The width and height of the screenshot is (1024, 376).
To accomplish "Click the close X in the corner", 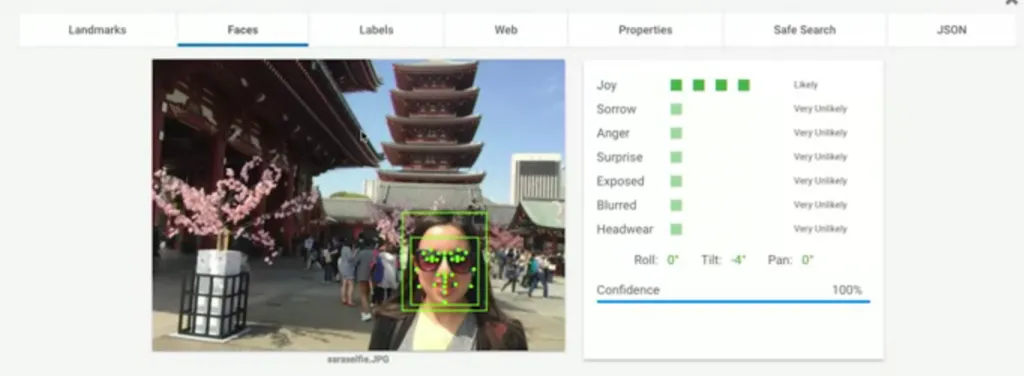I will click(x=1012, y=3).
